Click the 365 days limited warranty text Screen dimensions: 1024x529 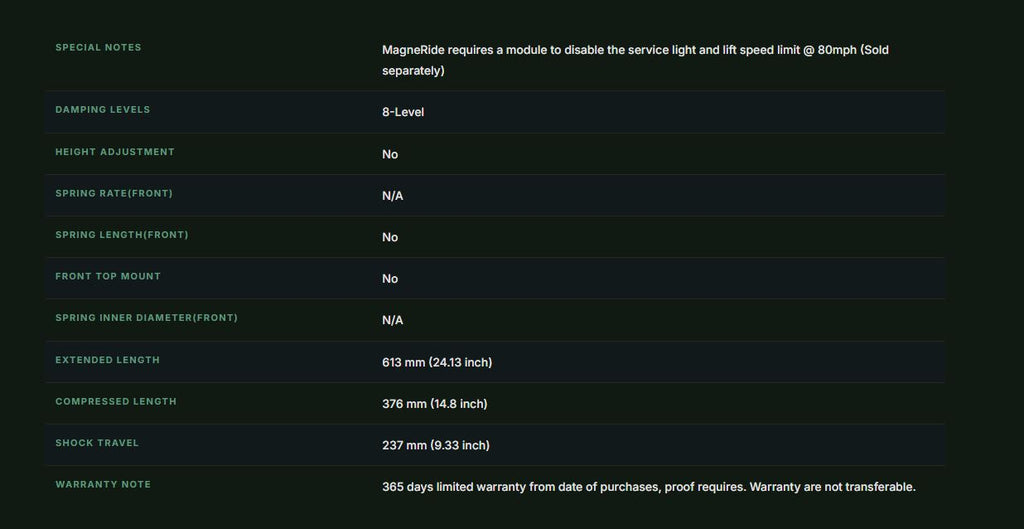point(648,487)
